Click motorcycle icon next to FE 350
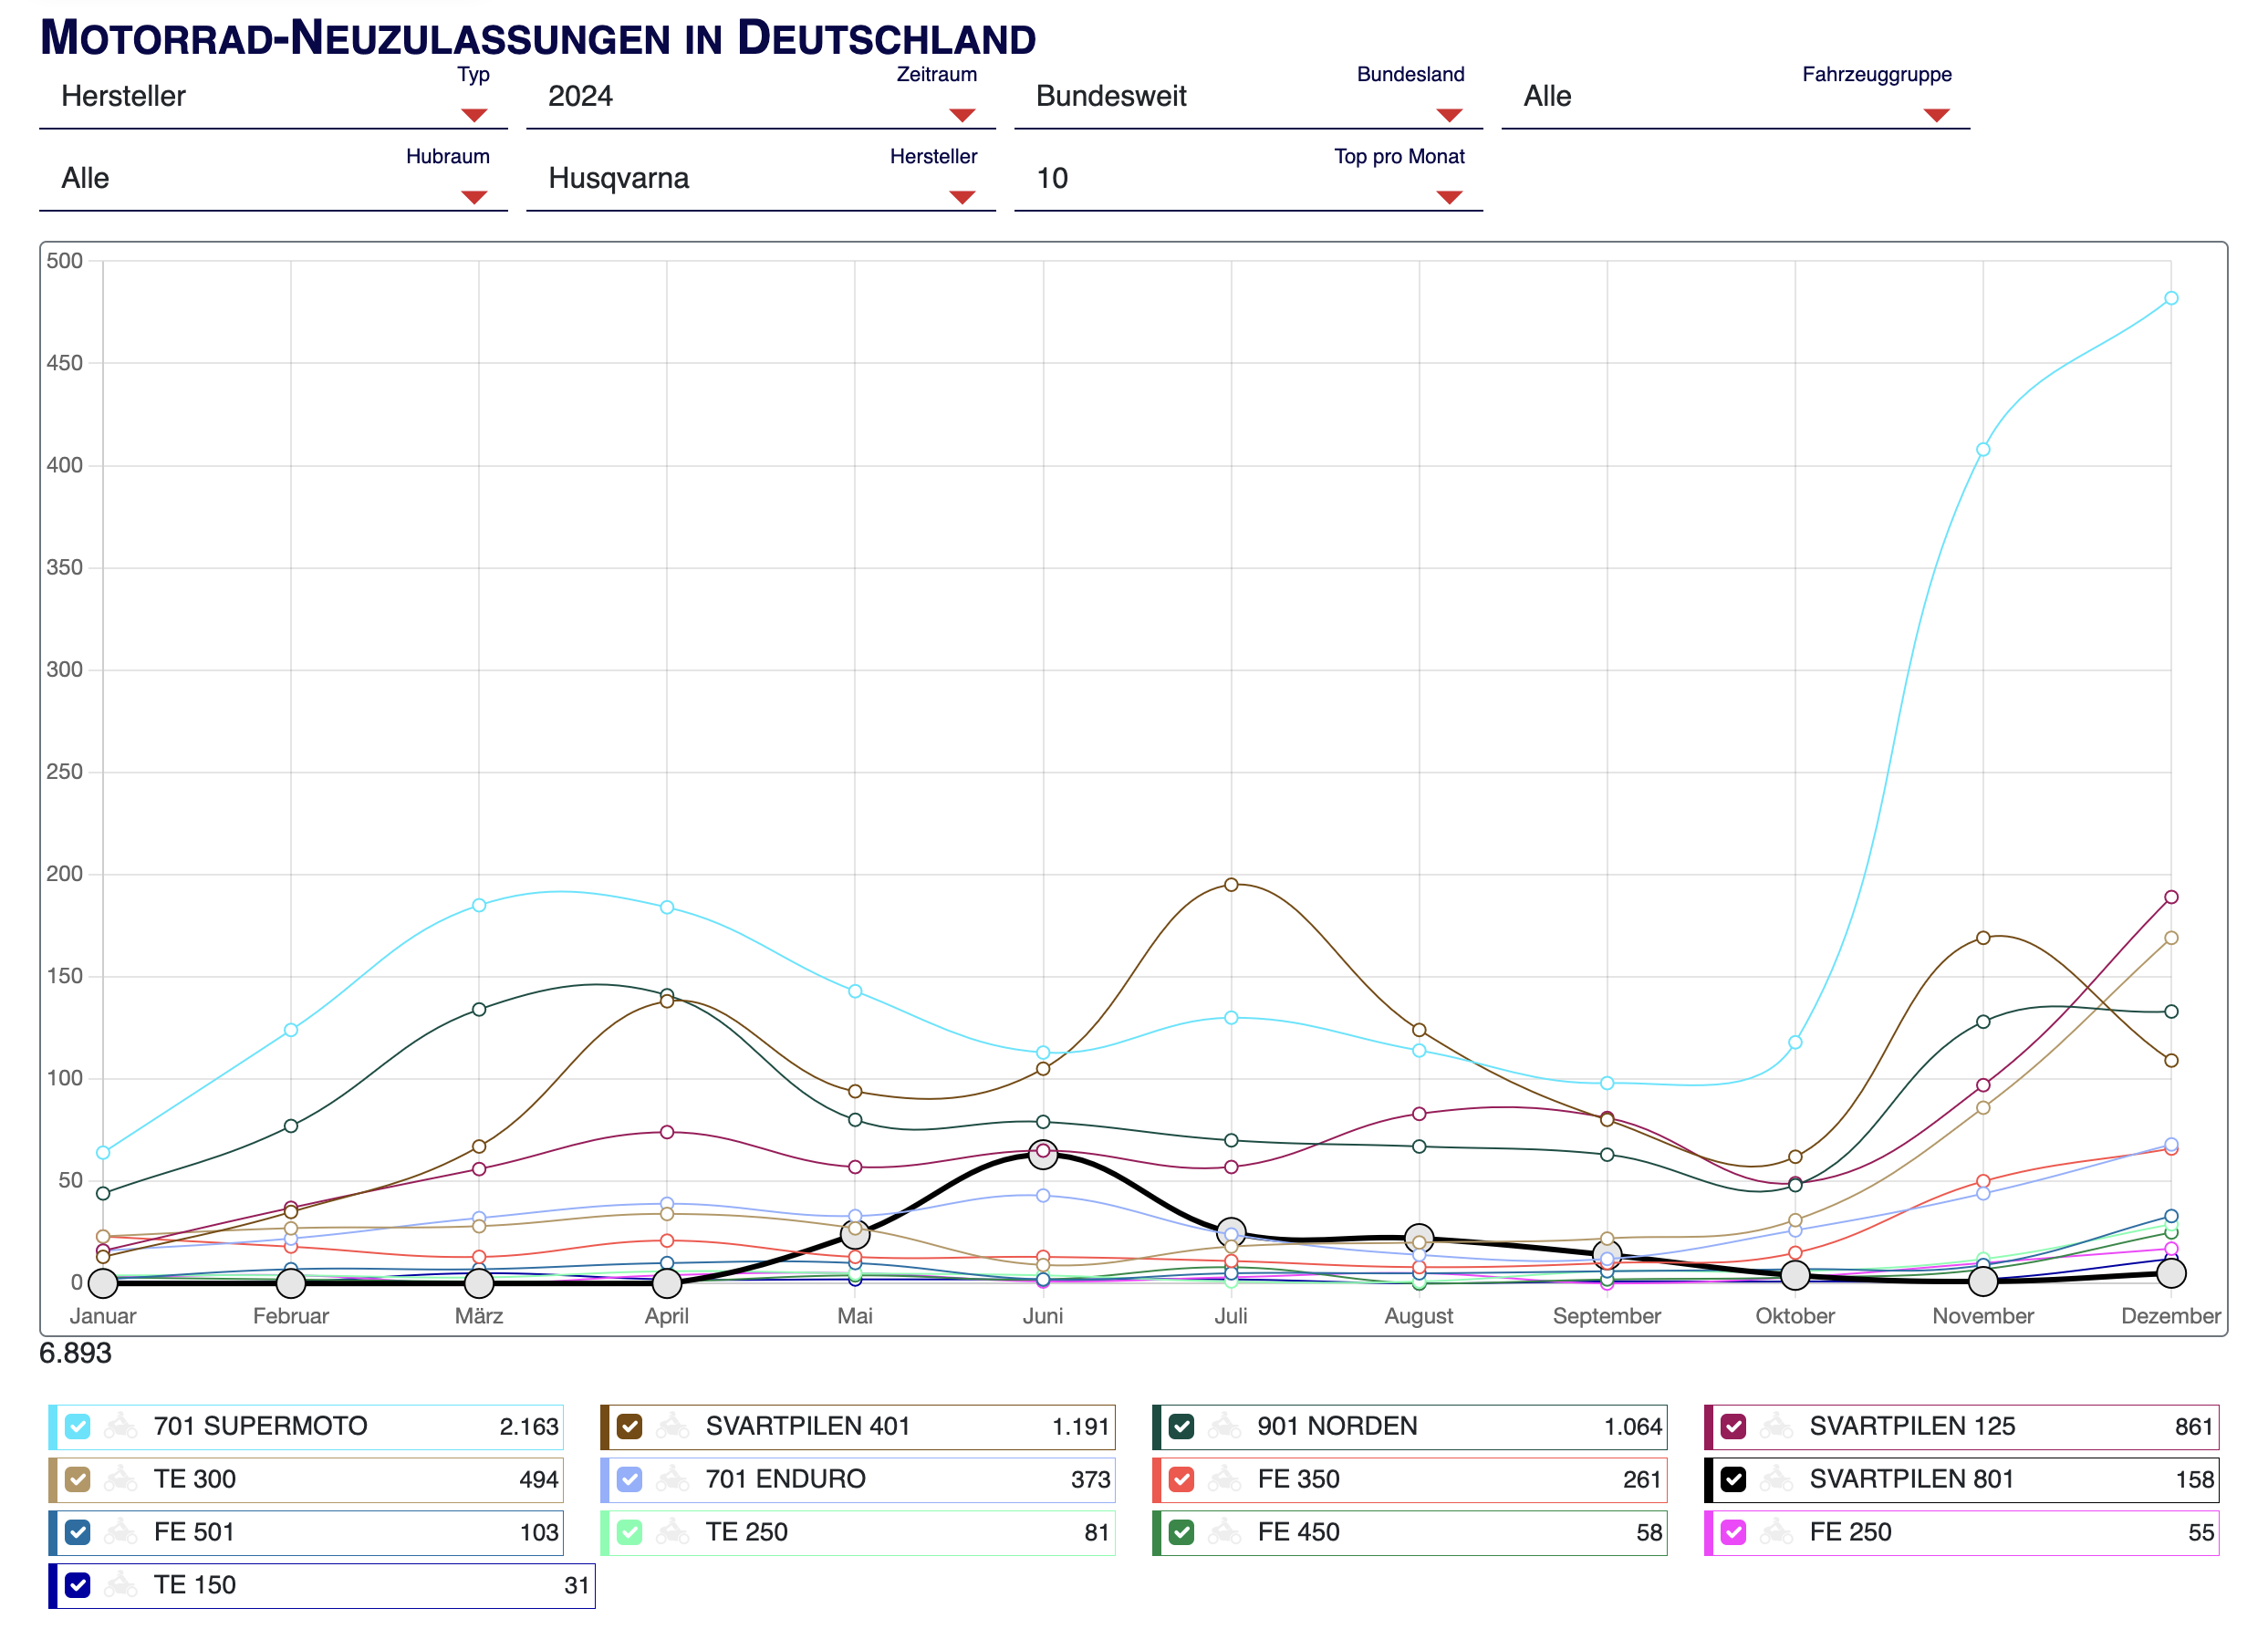2268x1629 pixels. pos(1225,1480)
